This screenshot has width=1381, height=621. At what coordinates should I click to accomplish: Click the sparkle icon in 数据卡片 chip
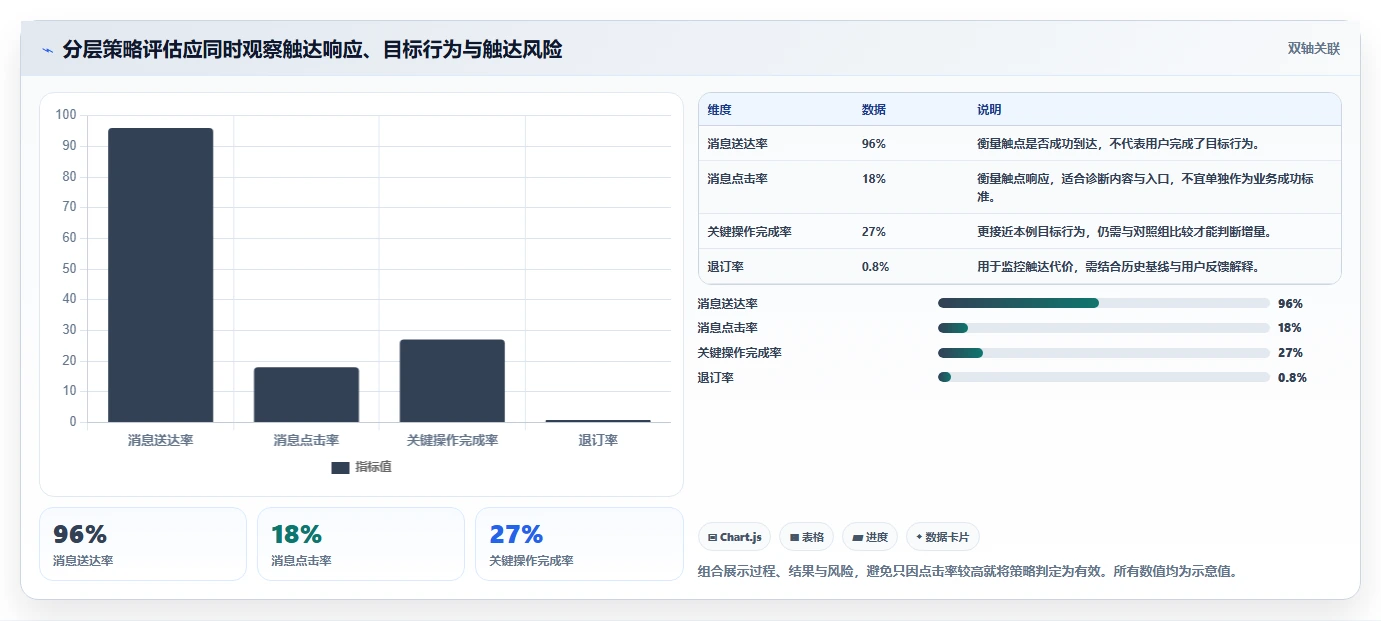[x=919, y=537]
